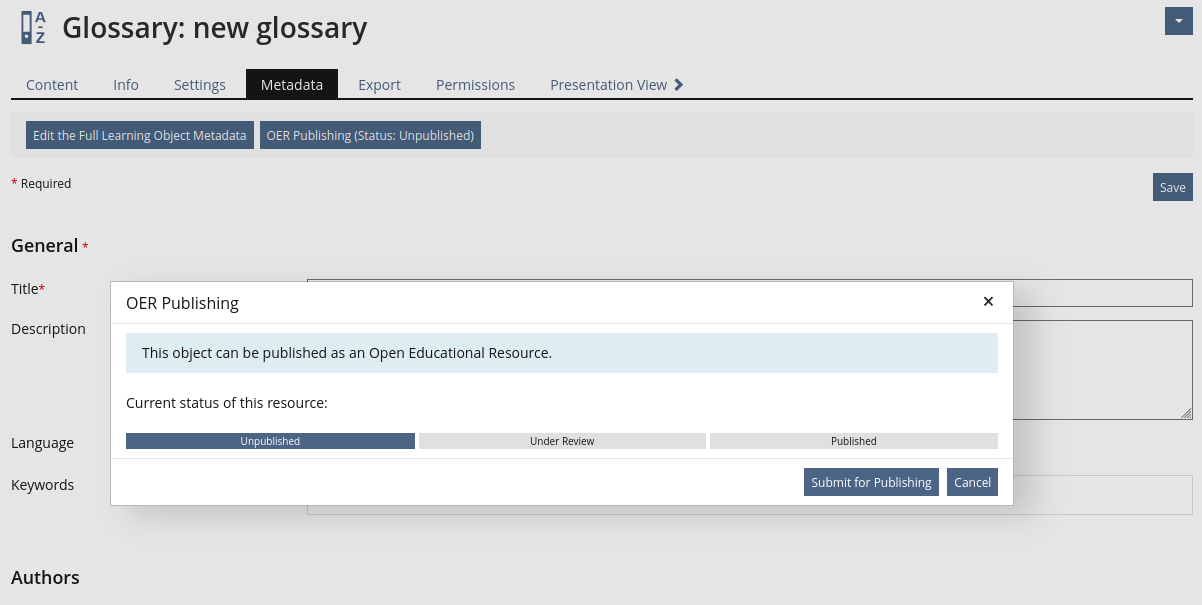Click into the Title input field

click(x=1100, y=292)
